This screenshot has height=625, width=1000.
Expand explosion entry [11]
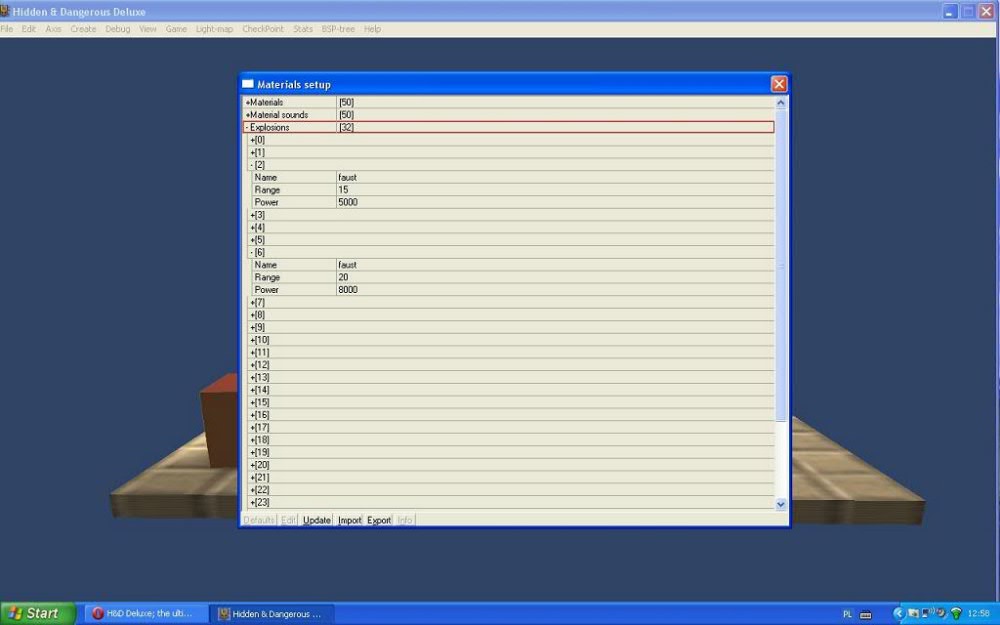click(253, 352)
